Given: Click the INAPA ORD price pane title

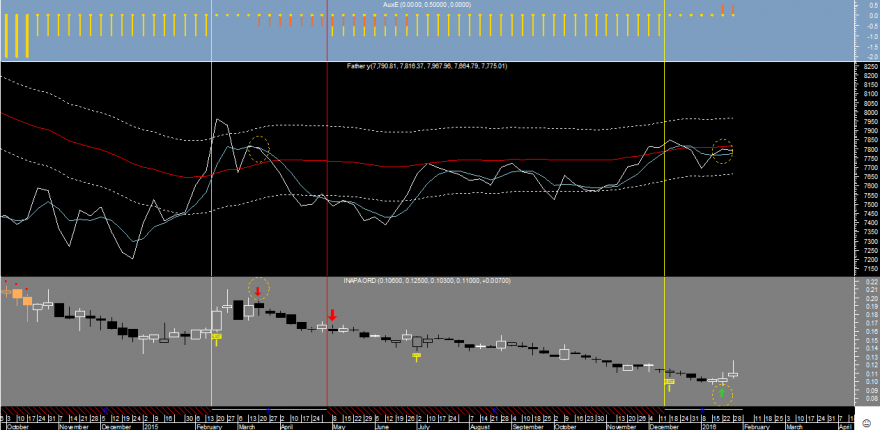Looking at the screenshot, I should click(427, 280).
